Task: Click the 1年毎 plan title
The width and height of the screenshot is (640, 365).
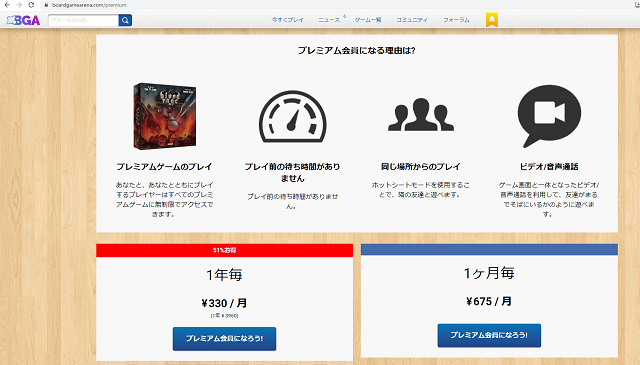Action: point(224,275)
